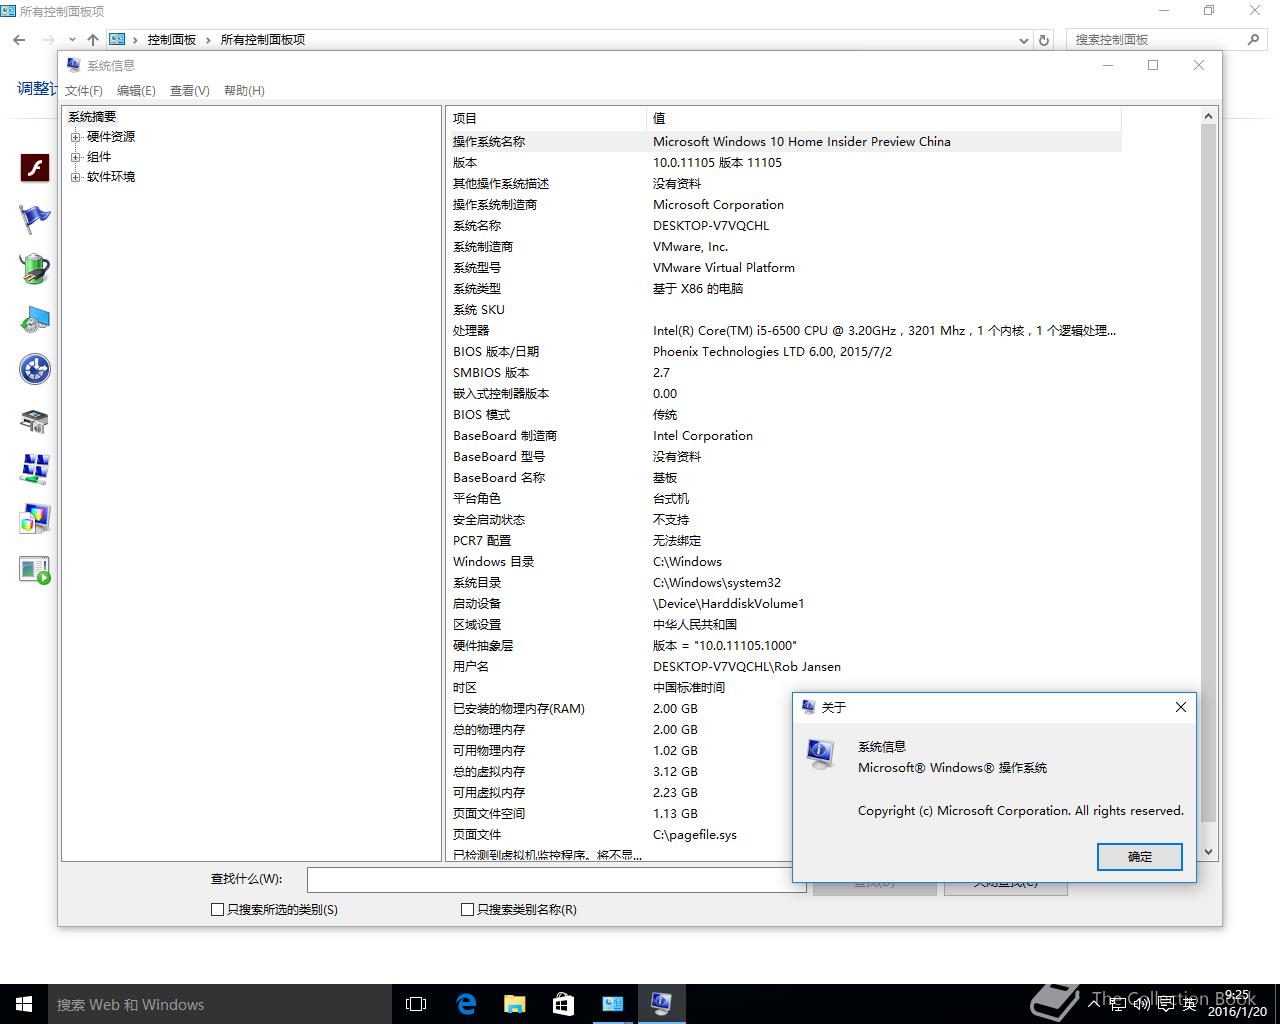Click the System Information title bar icon

click(x=74, y=65)
